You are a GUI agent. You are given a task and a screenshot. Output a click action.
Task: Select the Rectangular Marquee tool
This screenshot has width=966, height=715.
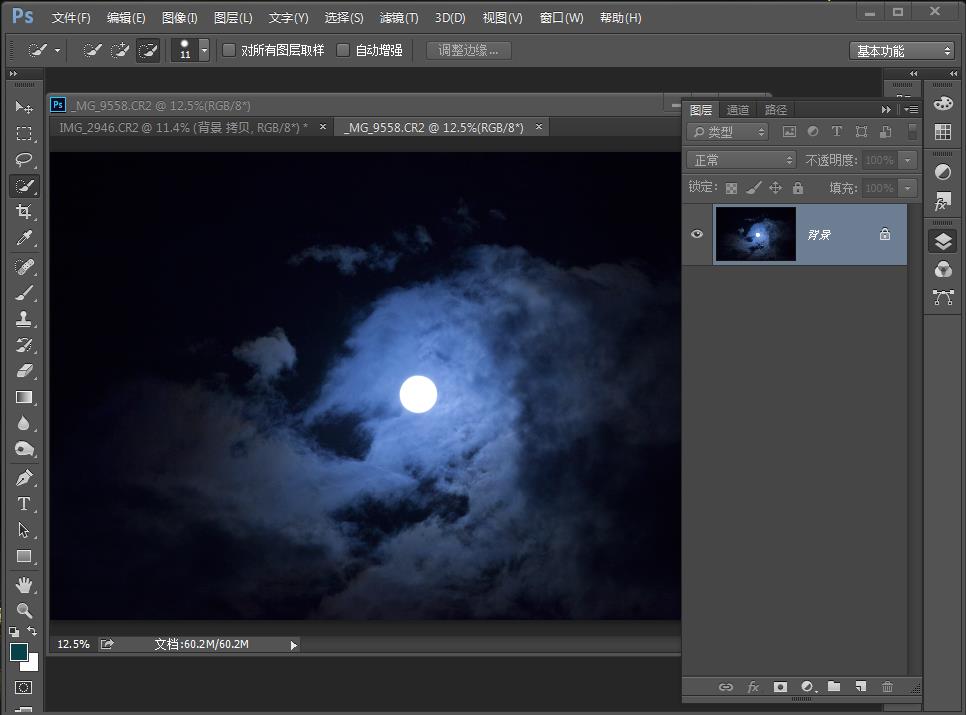click(24, 134)
